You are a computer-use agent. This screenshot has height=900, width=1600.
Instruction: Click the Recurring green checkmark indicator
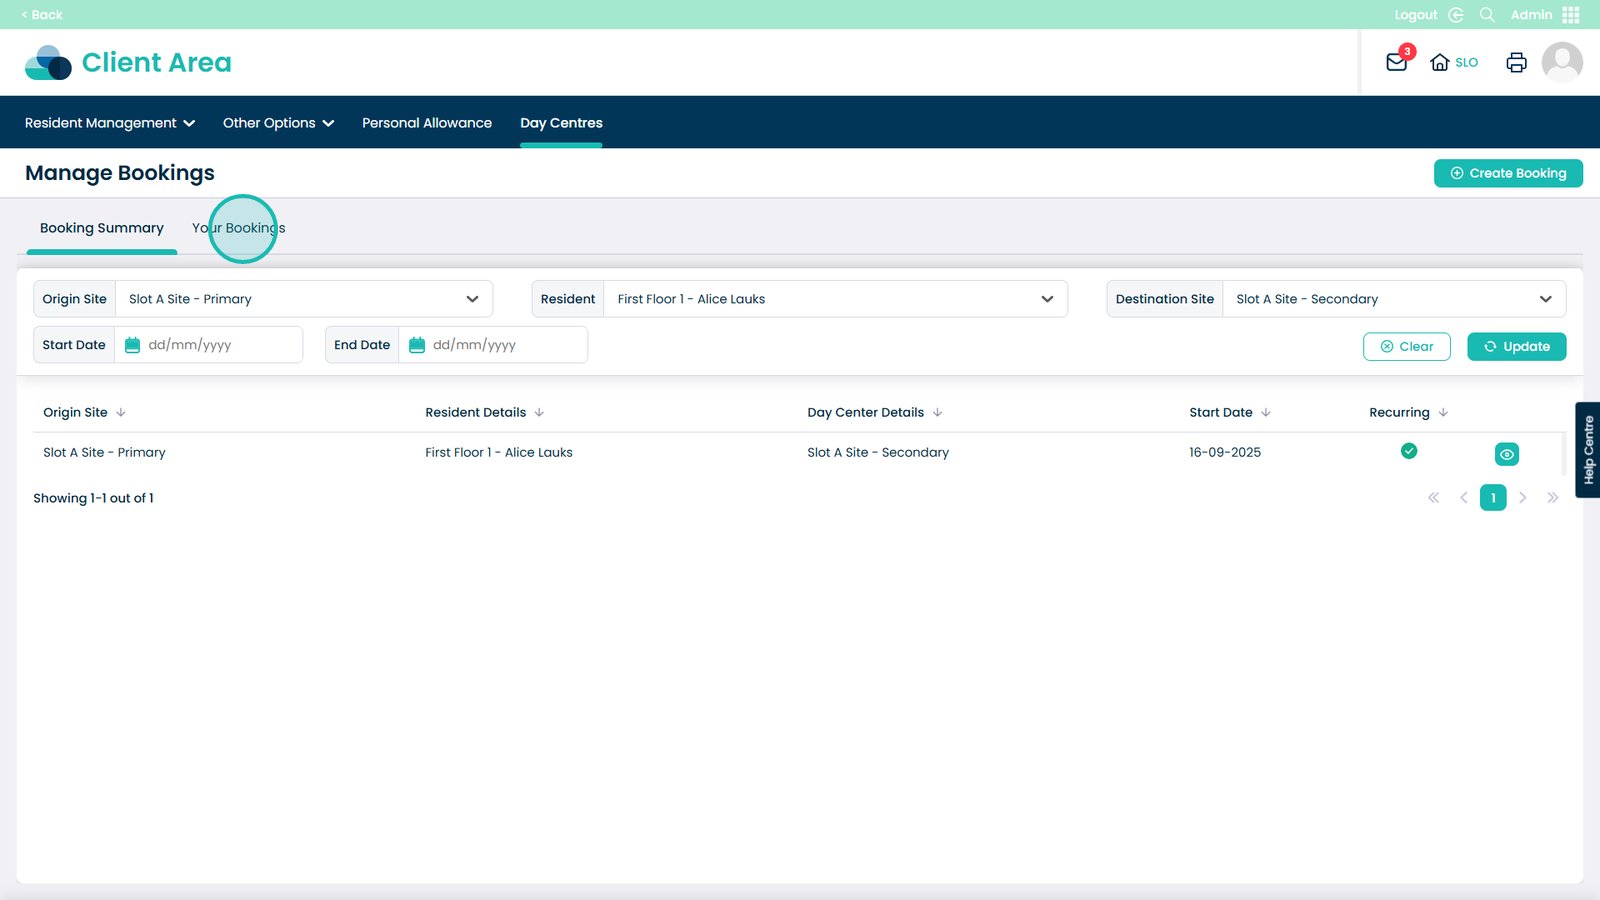(x=1408, y=451)
